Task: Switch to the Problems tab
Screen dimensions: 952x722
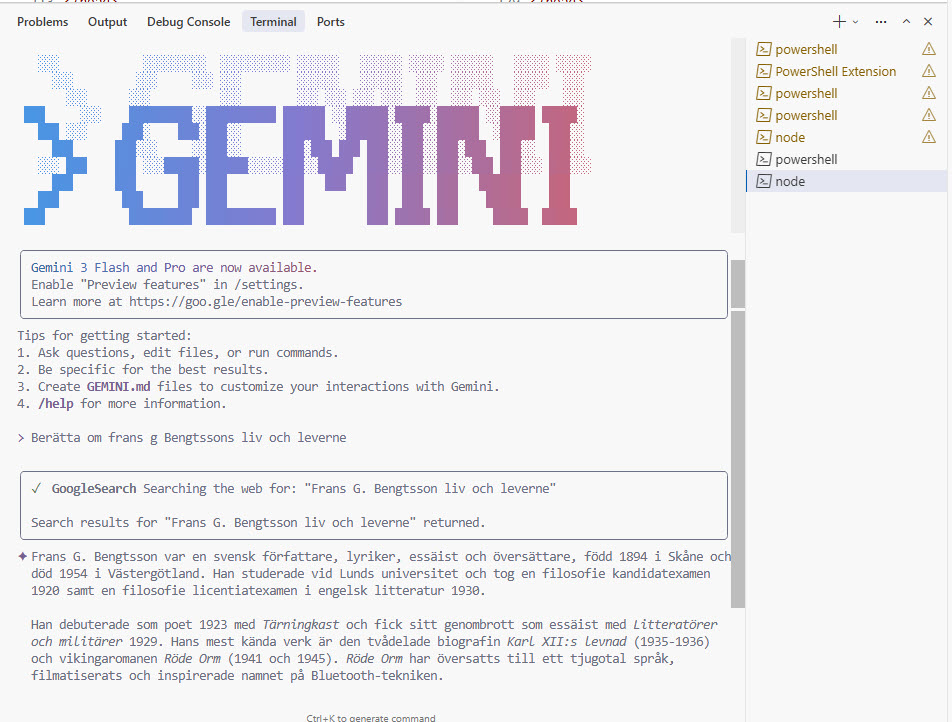Action: [42, 21]
